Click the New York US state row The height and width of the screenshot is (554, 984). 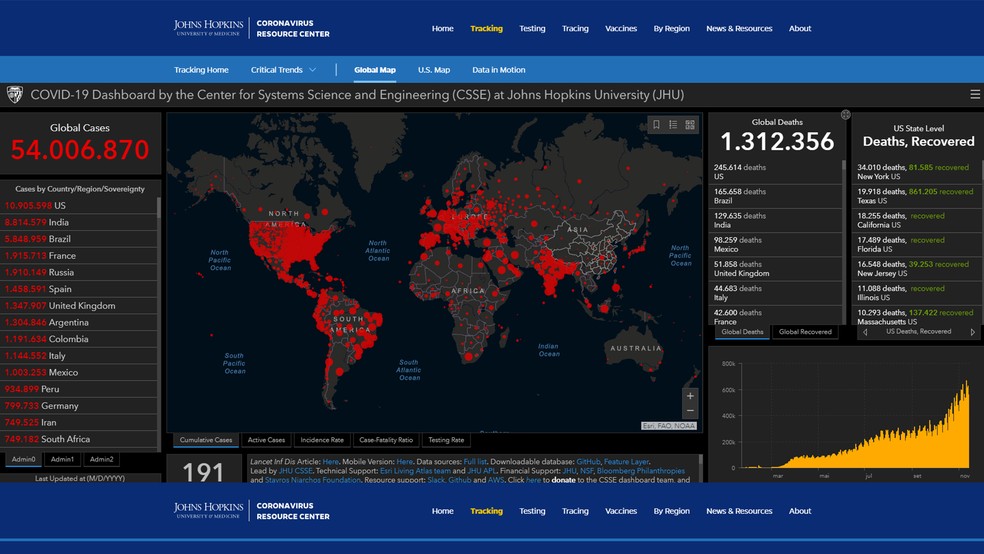click(916, 172)
